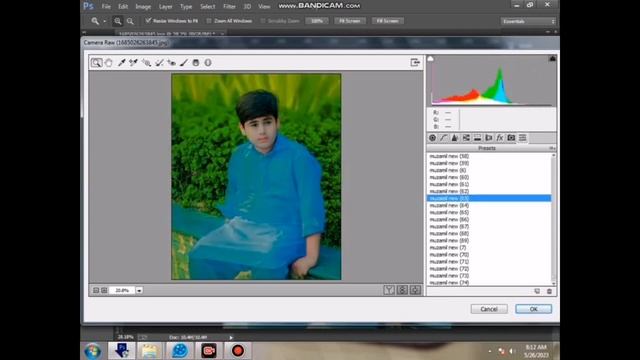Select the Hand tool in Camera Raw
The image size is (640, 360).
109,62
